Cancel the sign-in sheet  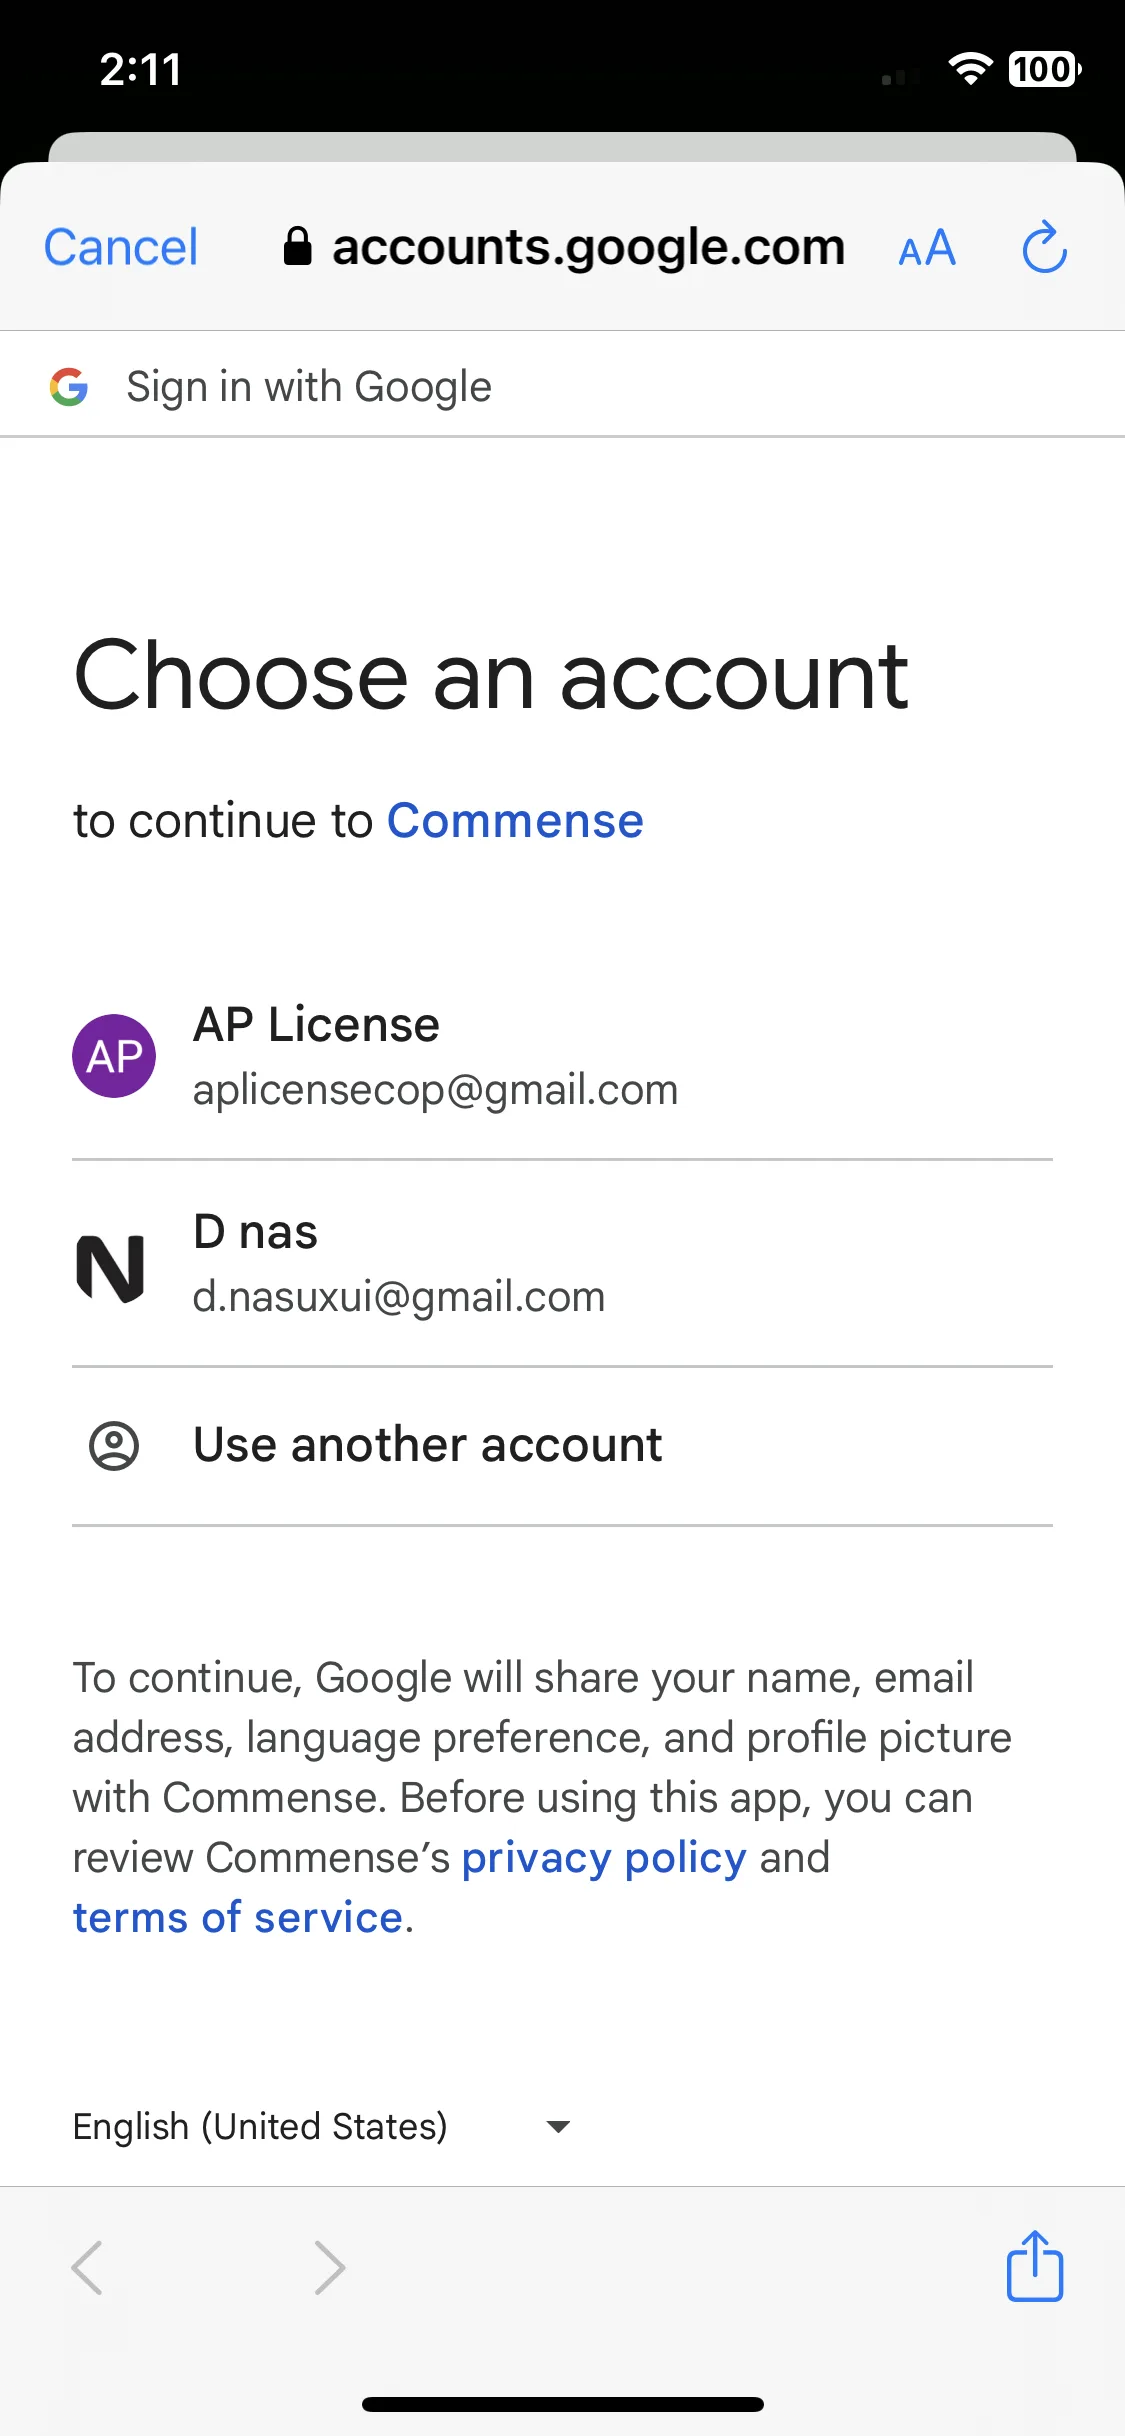click(121, 247)
